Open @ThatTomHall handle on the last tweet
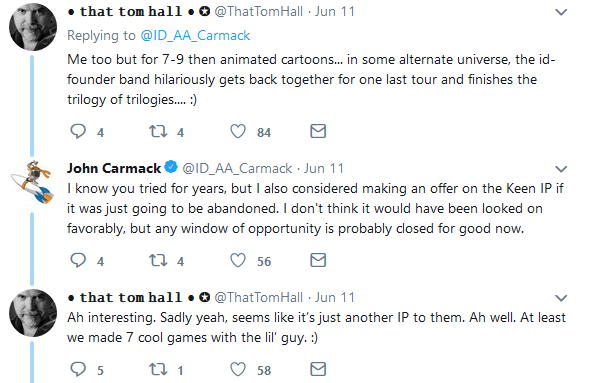Image resolution: width=589 pixels, height=383 pixels. pos(258,297)
